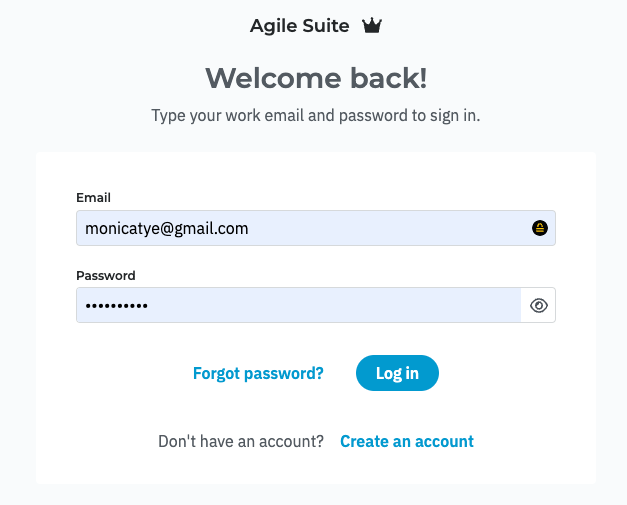Screen dimensions: 627x505
Task: Click empty space after password dots
Action: (332, 305)
